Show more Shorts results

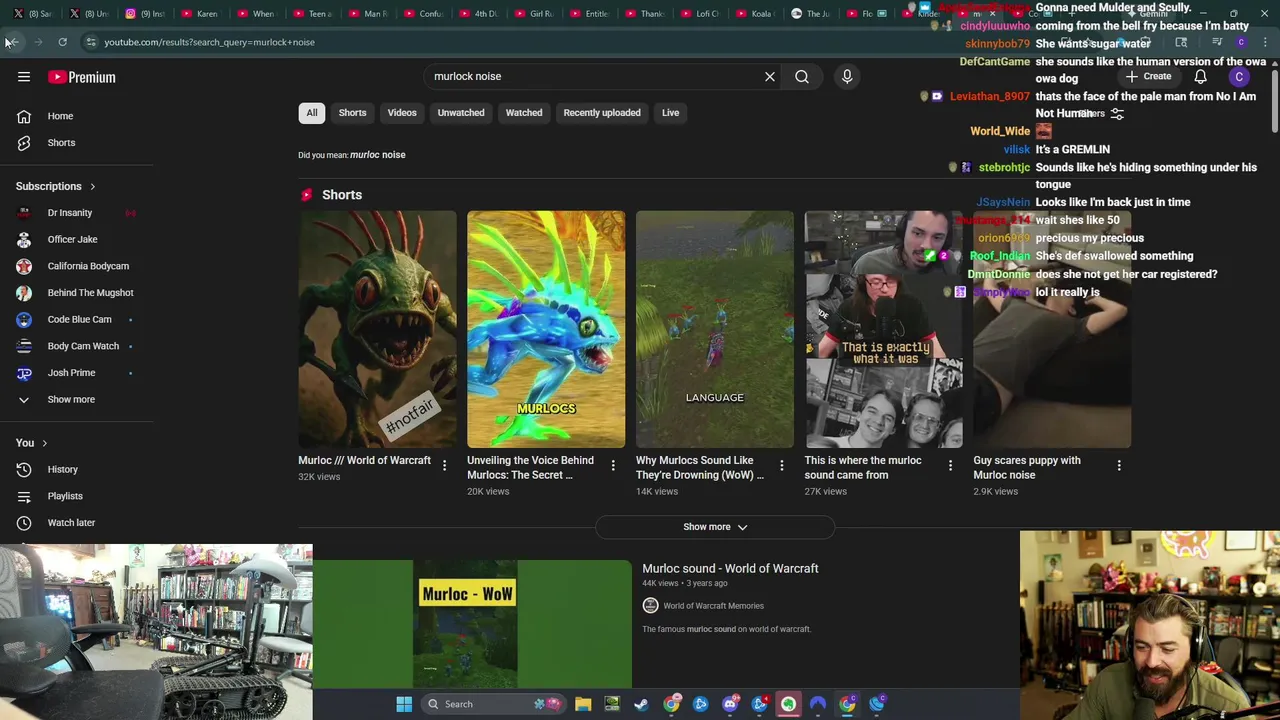(x=715, y=527)
